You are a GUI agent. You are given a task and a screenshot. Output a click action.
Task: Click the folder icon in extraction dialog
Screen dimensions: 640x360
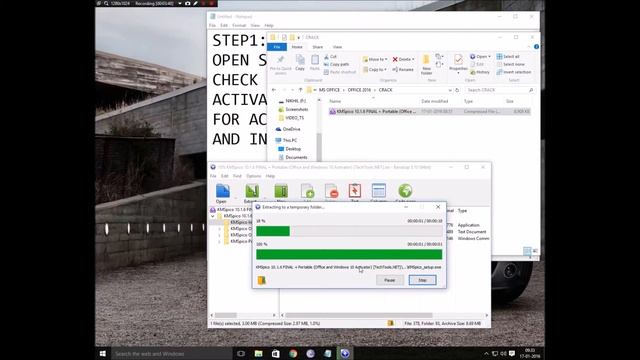pyautogui.click(x=262, y=280)
